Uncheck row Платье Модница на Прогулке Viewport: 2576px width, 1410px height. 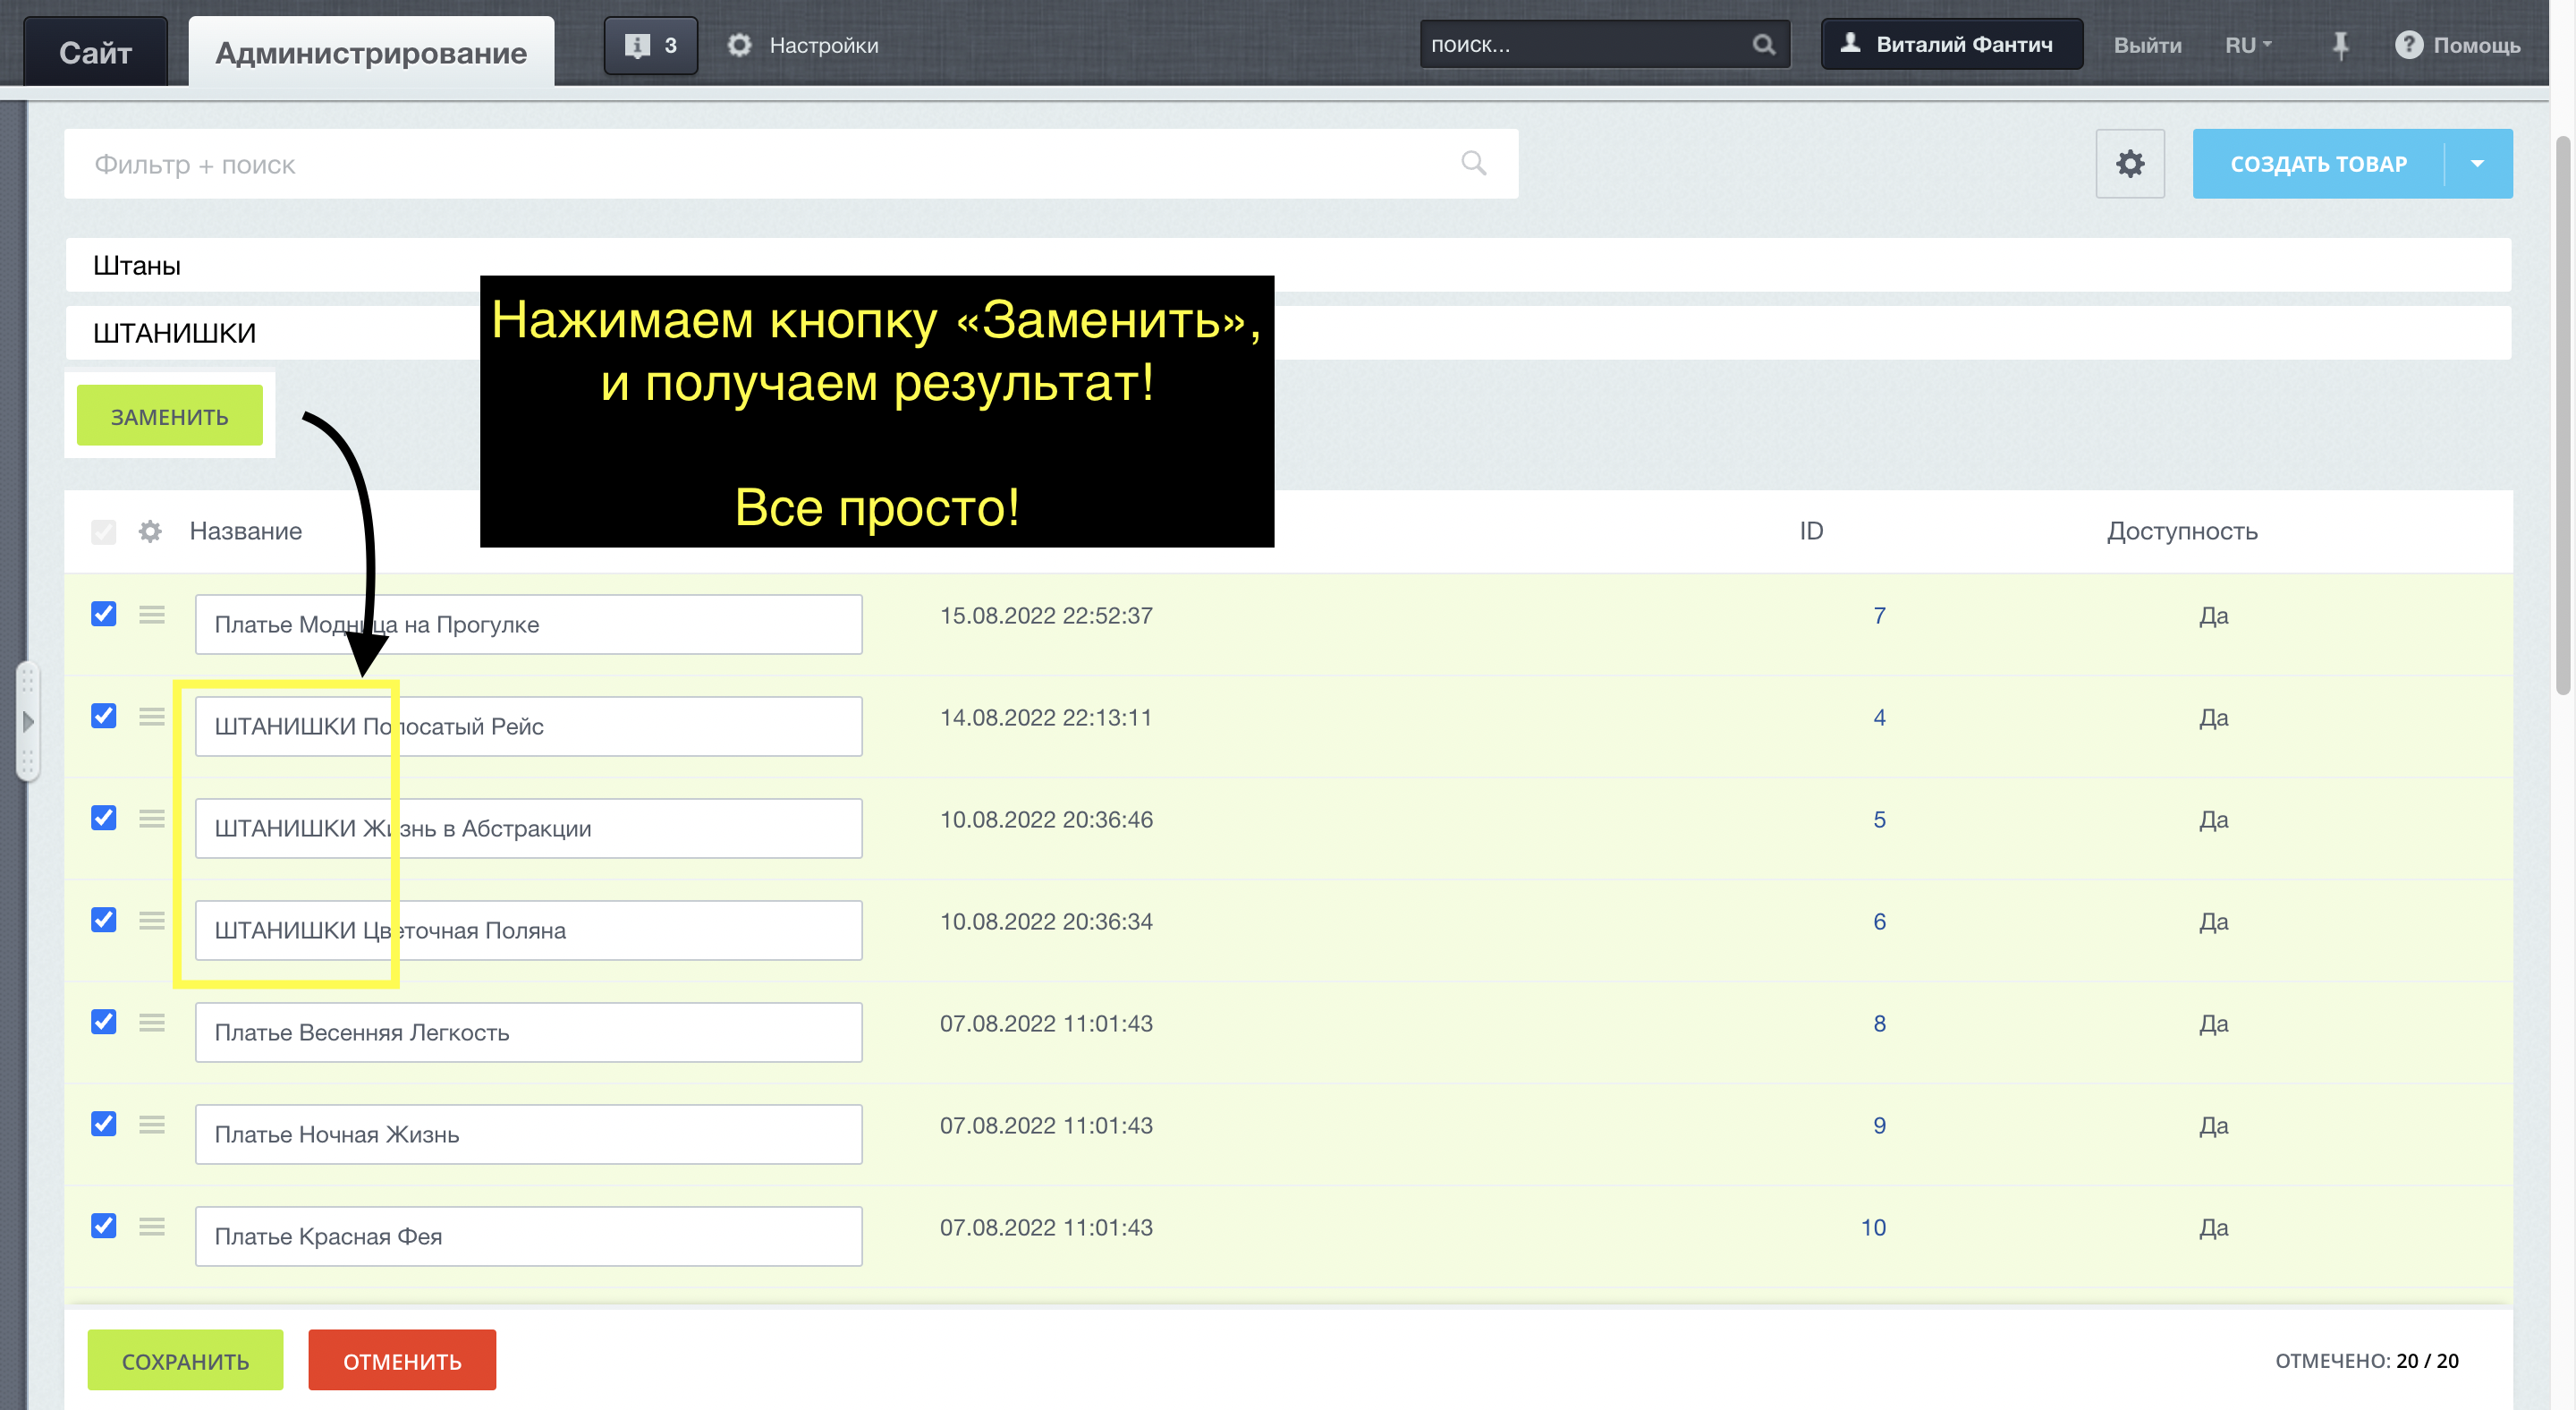(x=104, y=614)
